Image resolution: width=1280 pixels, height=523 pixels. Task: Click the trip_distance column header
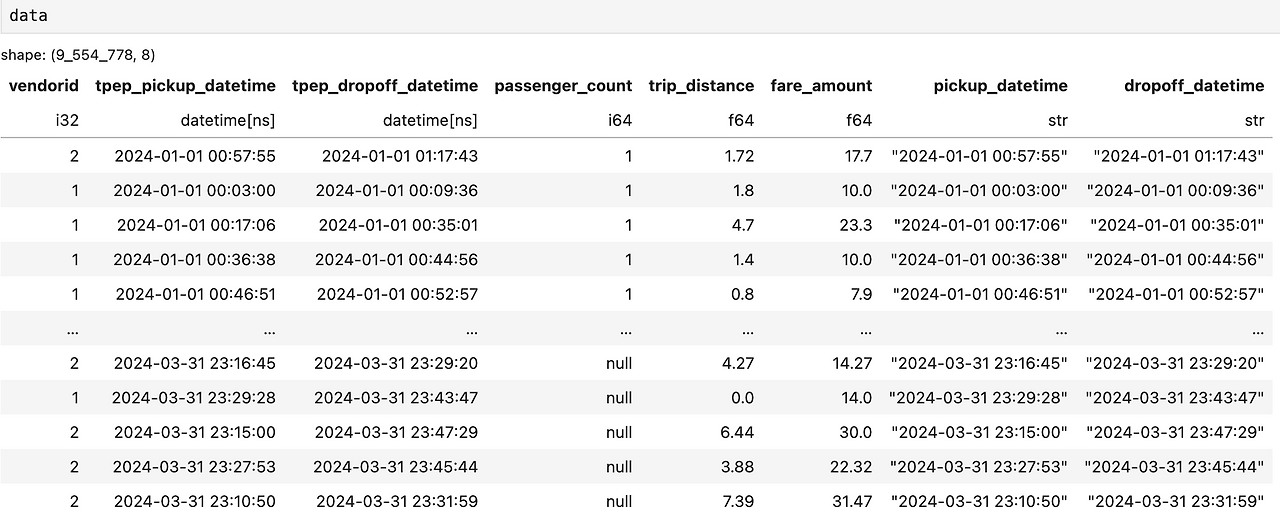click(x=701, y=86)
